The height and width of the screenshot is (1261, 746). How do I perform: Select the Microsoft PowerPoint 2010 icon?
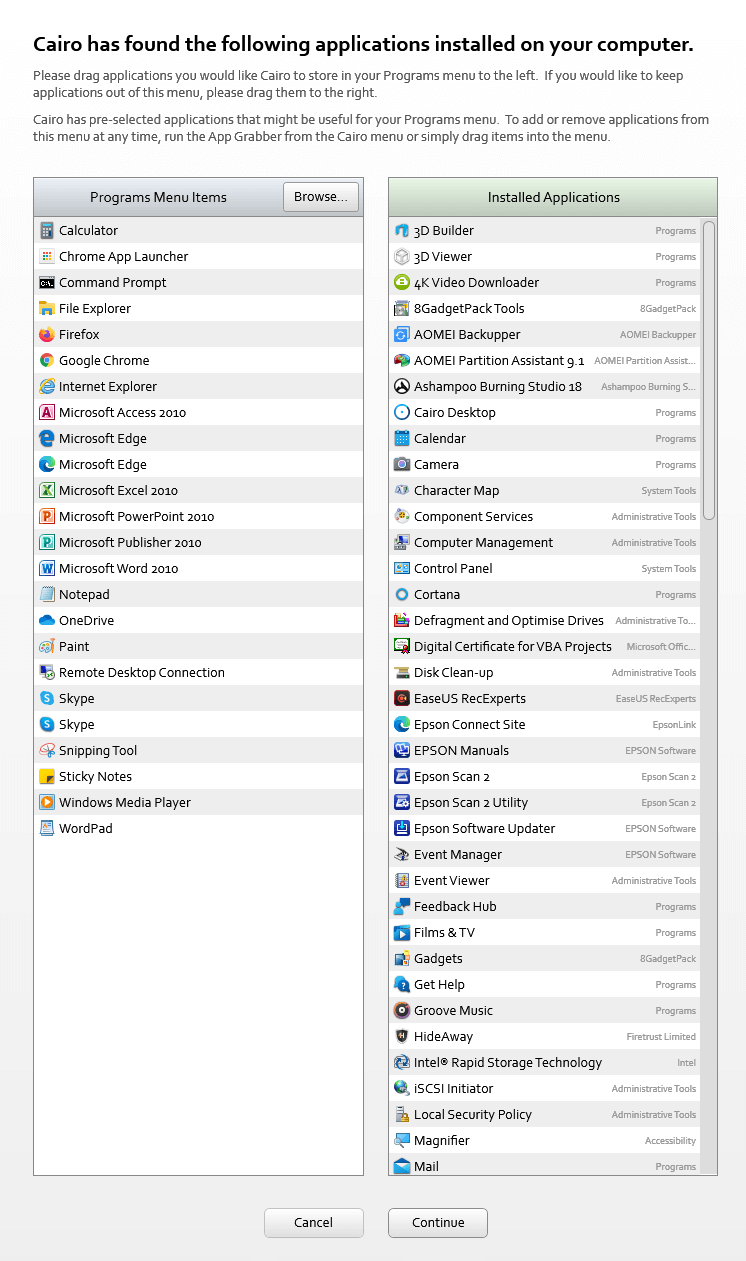click(x=46, y=517)
